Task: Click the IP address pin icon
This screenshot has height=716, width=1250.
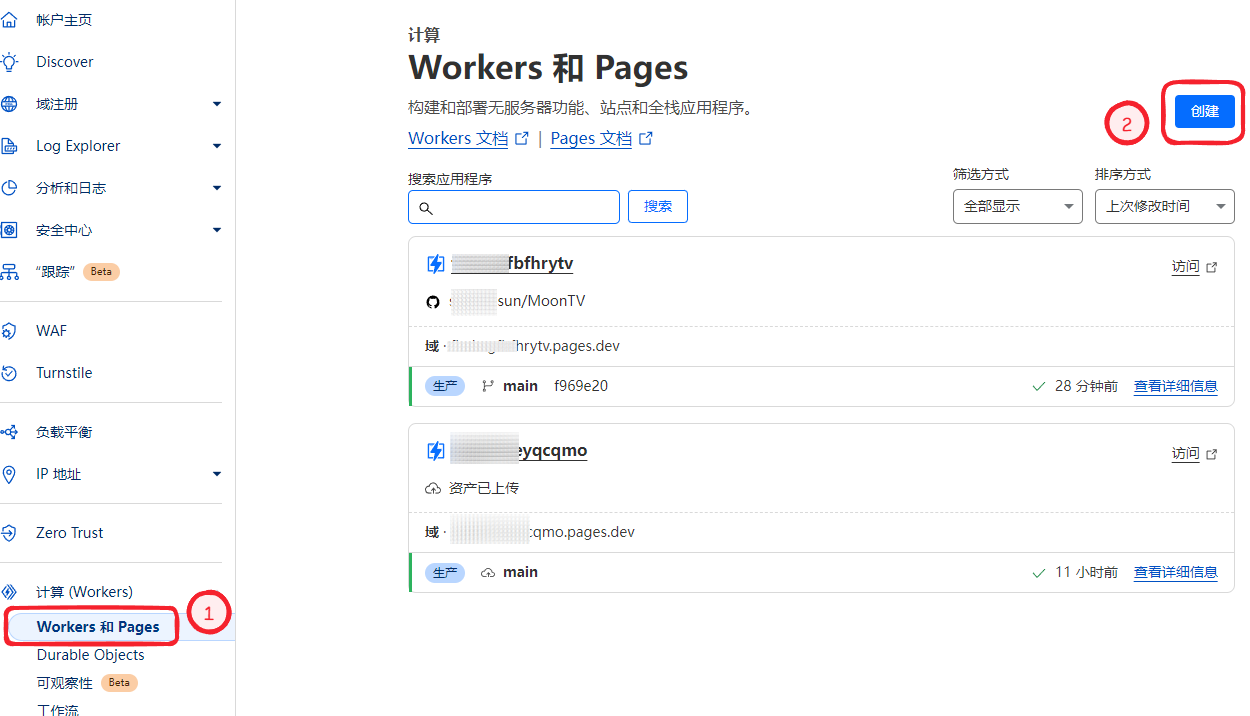Action: (x=9, y=474)
